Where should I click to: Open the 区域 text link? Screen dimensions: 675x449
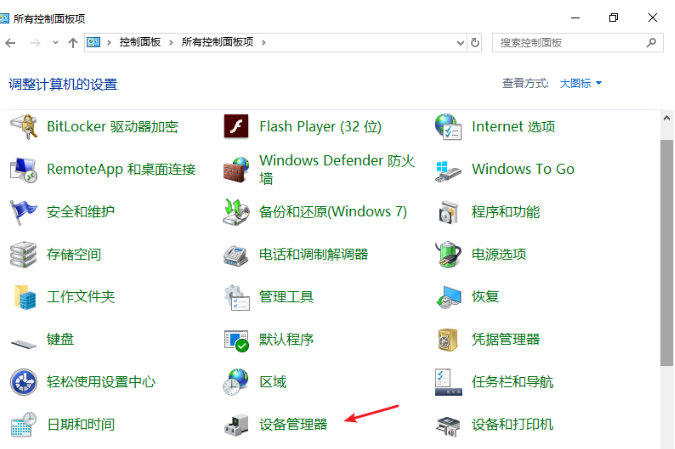[273, 382]
